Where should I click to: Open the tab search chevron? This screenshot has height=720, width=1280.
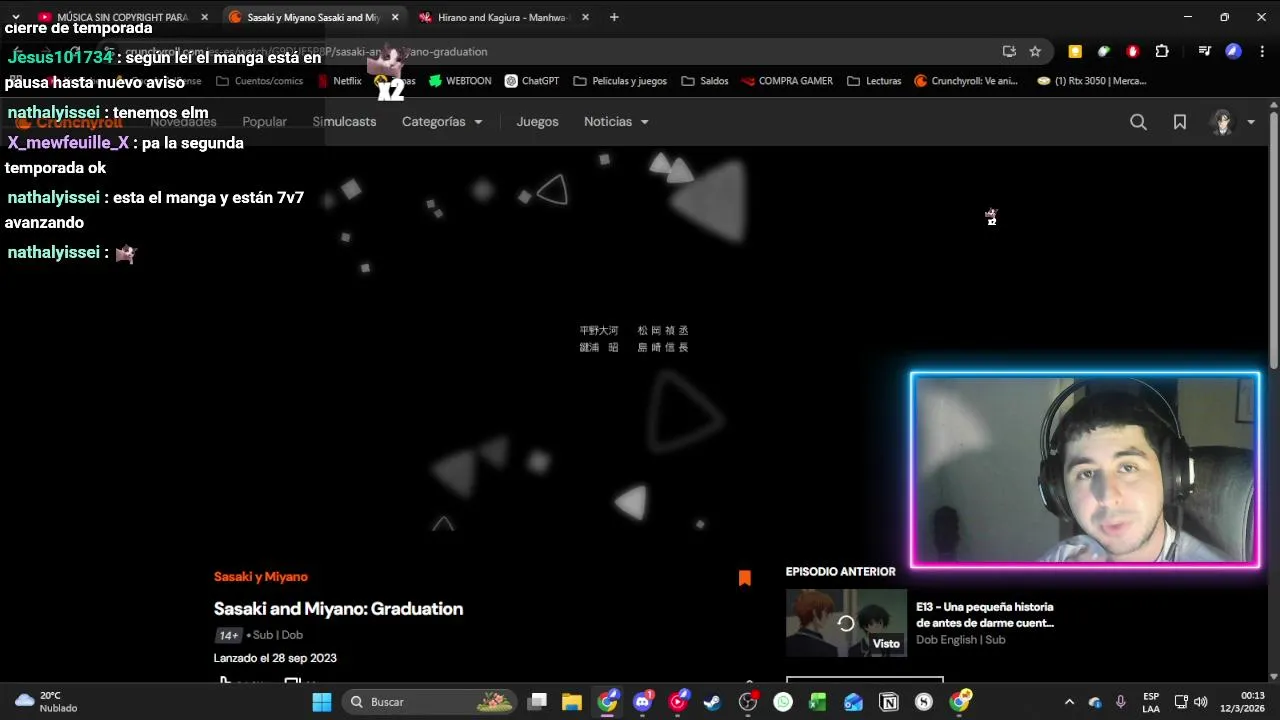coord(15,17)
